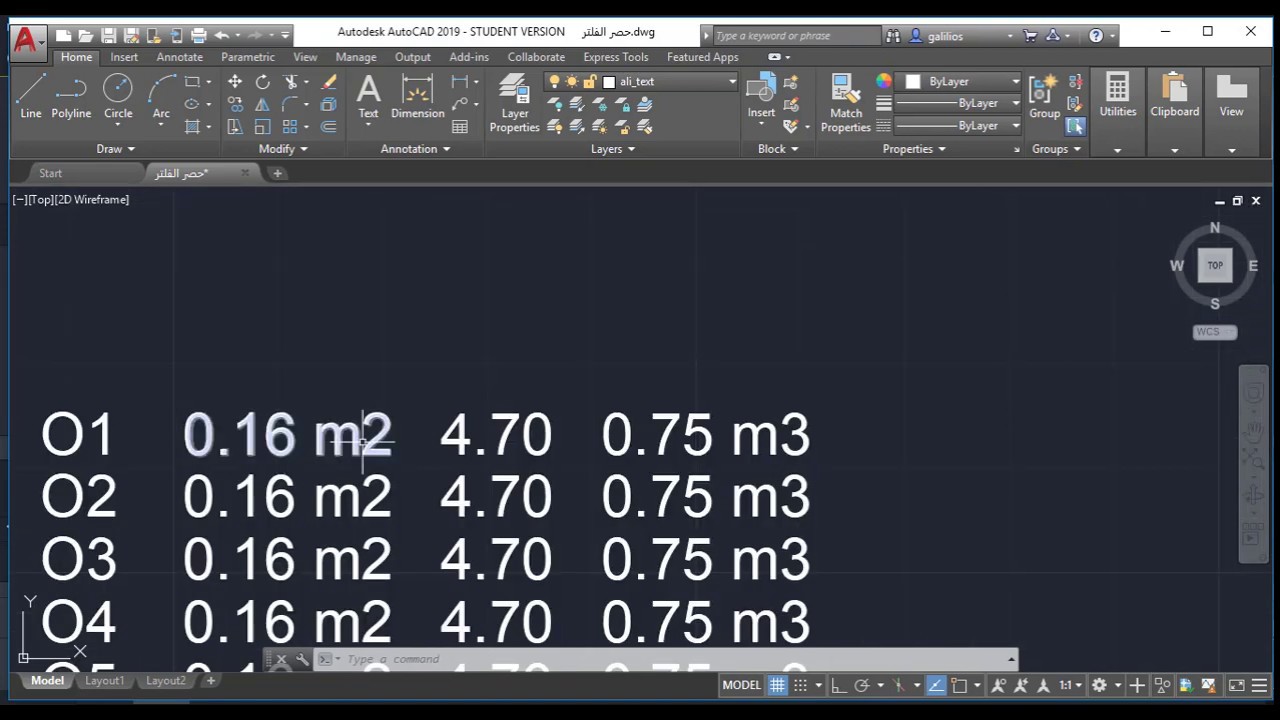This screenshot has height=720, width=1280.
Task: Toggle drawing grid display in status bar
Action: pyautogui.click(x=777, y=685)
